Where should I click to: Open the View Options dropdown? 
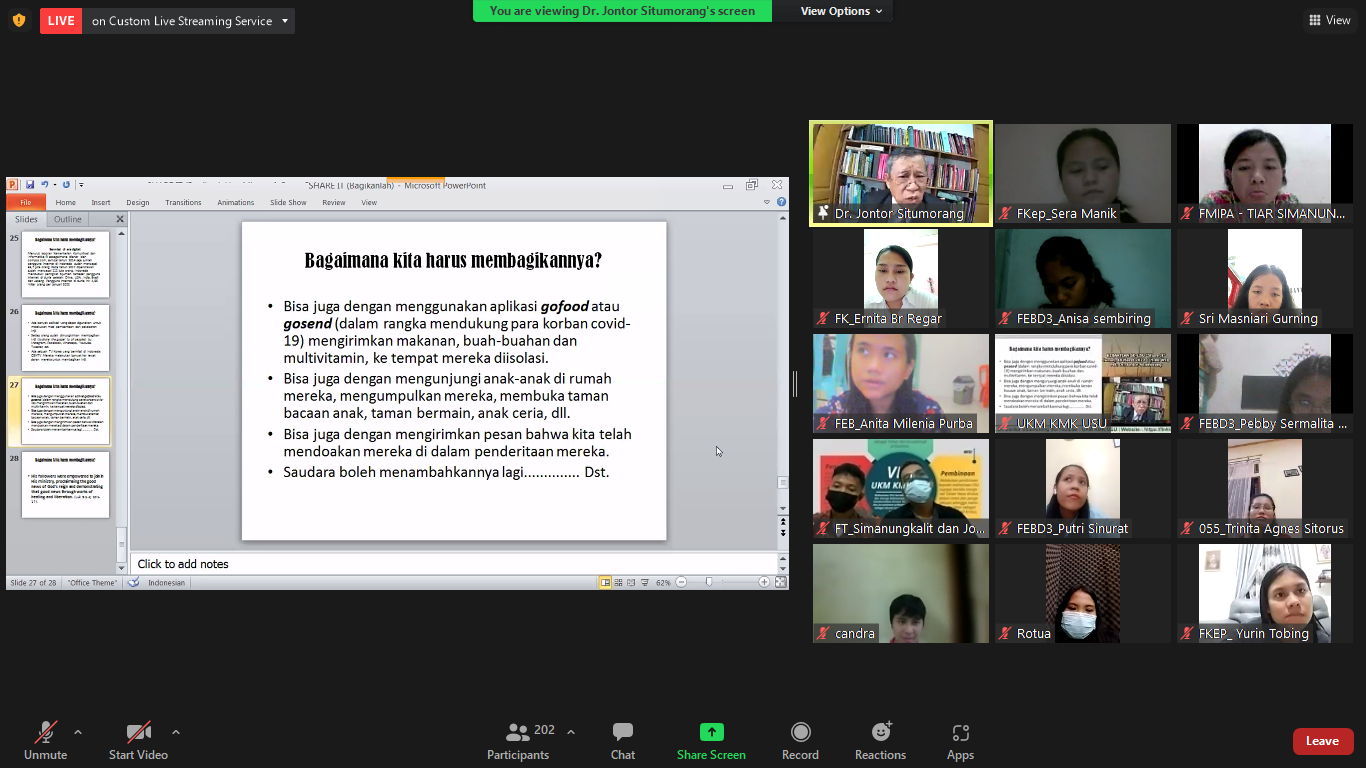click(841, 11)
